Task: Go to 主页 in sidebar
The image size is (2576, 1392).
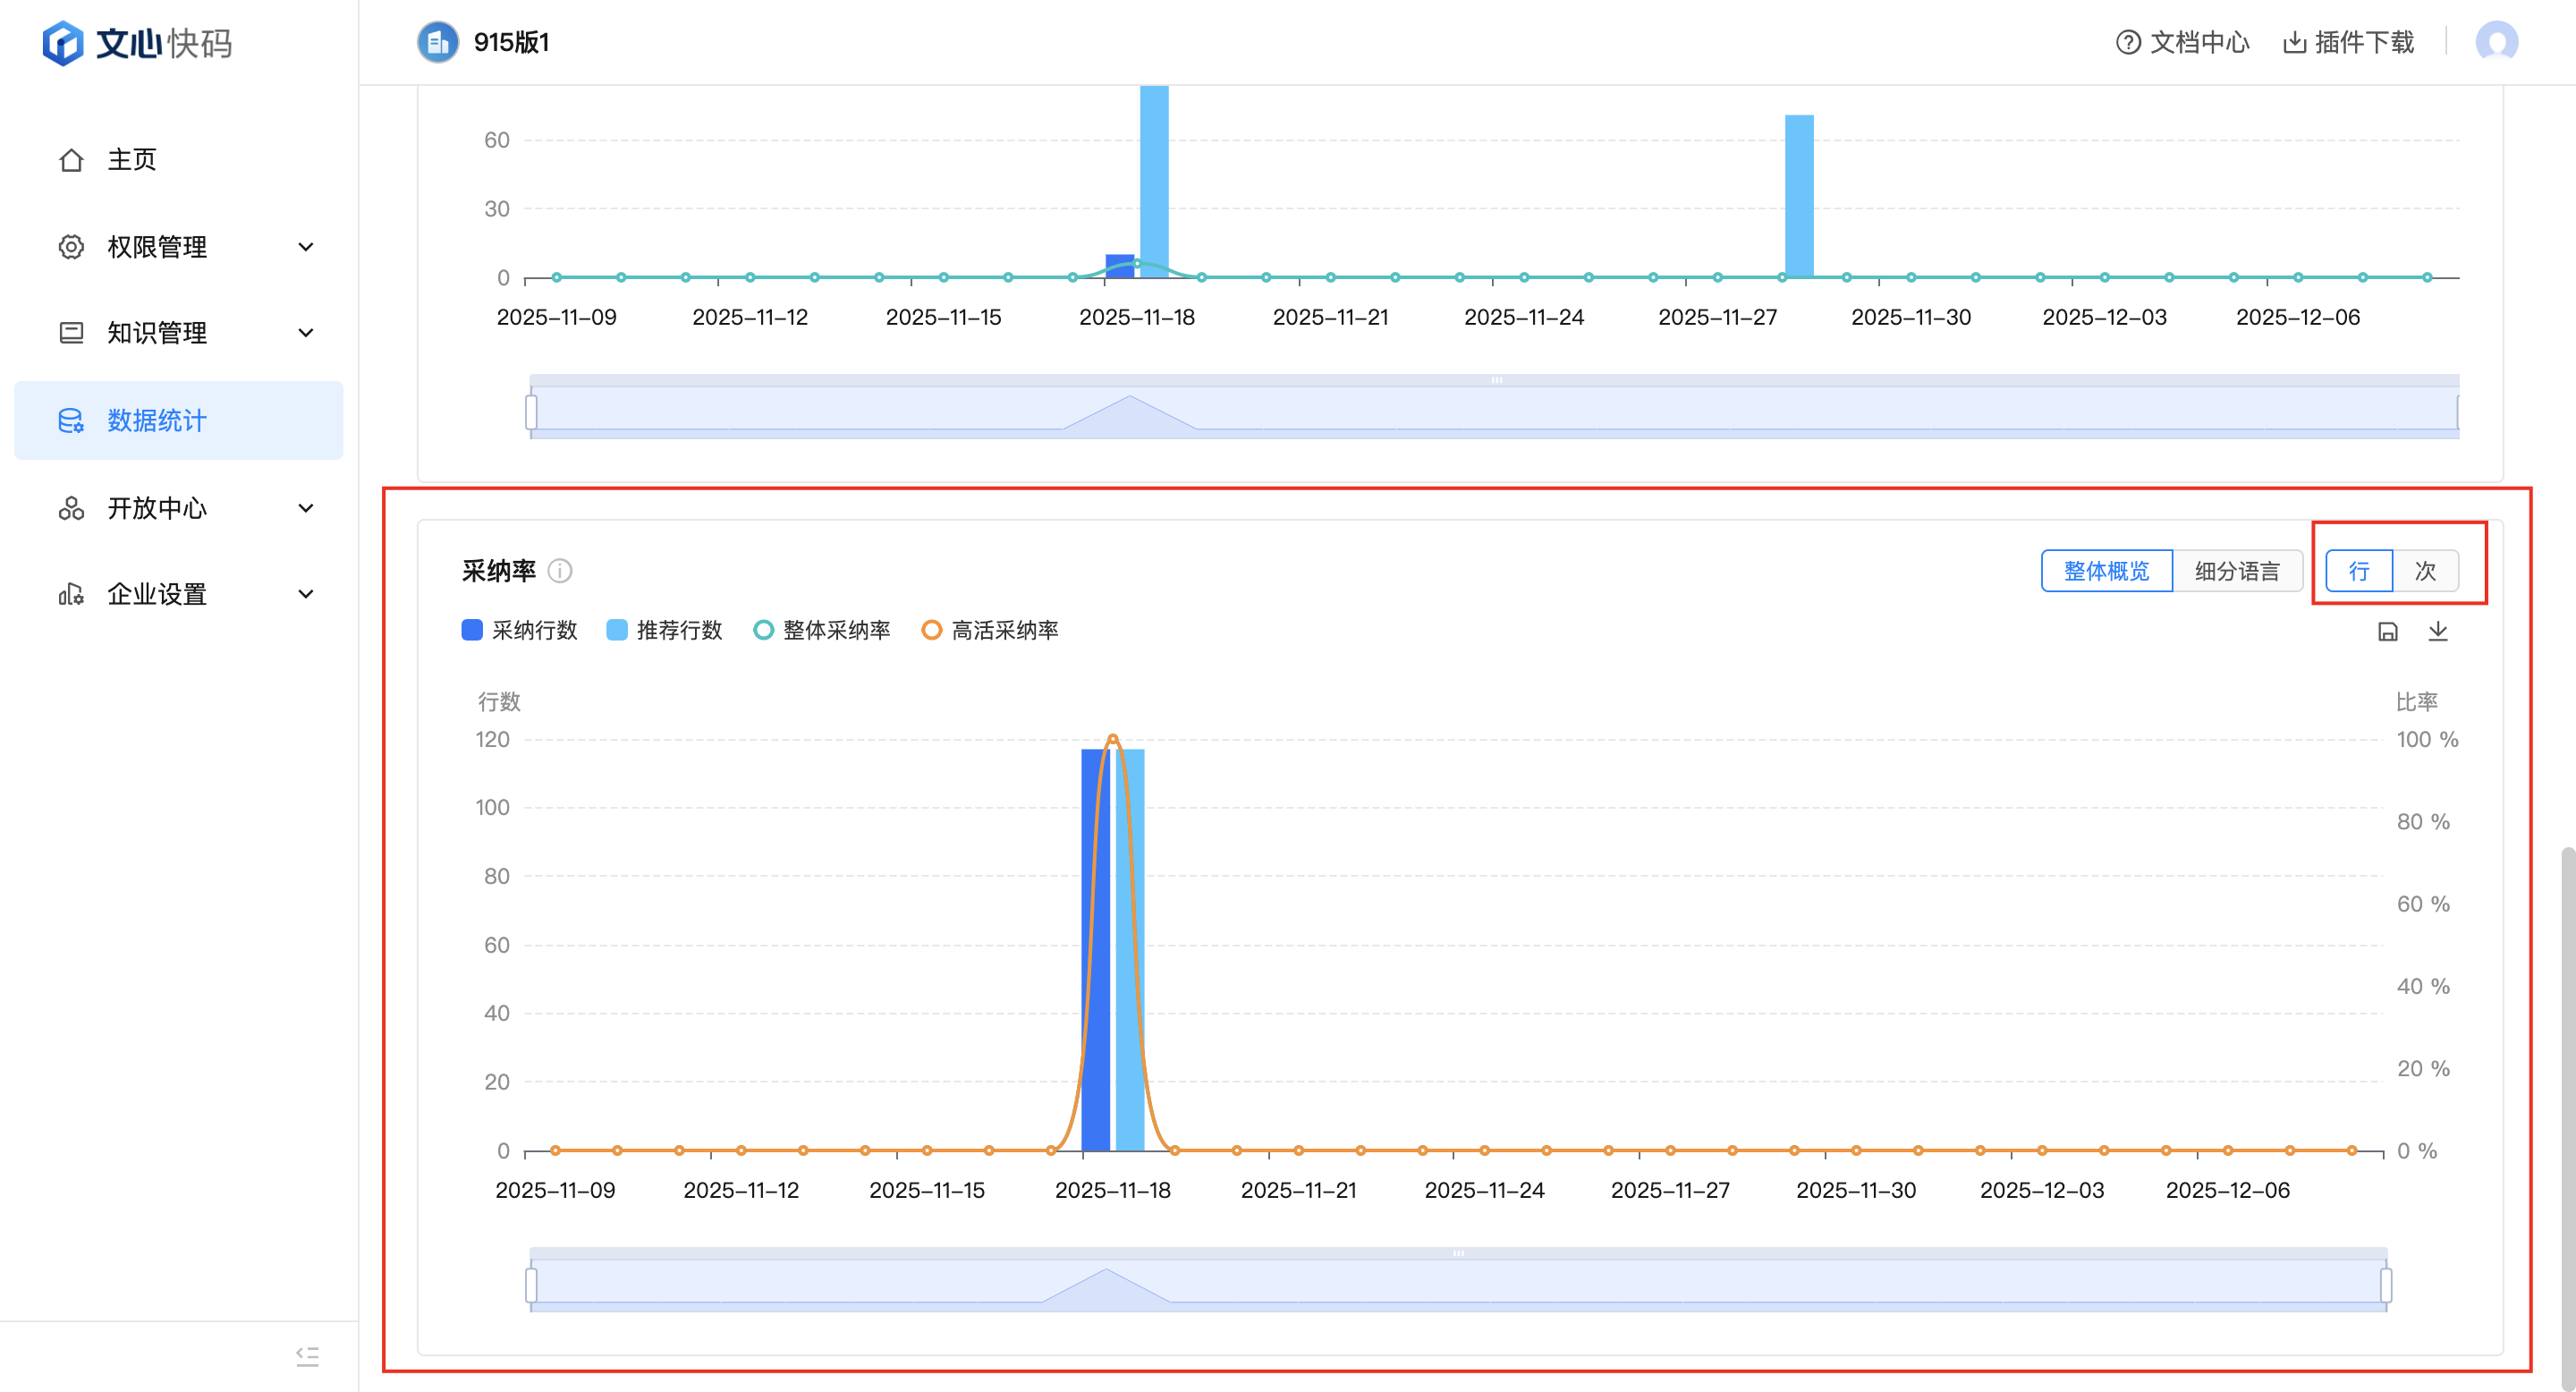Action: (132, 160)
